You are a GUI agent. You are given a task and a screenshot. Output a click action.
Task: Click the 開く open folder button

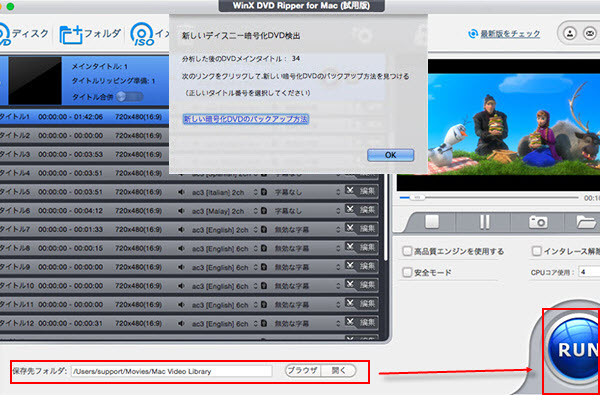click(339, 371)
